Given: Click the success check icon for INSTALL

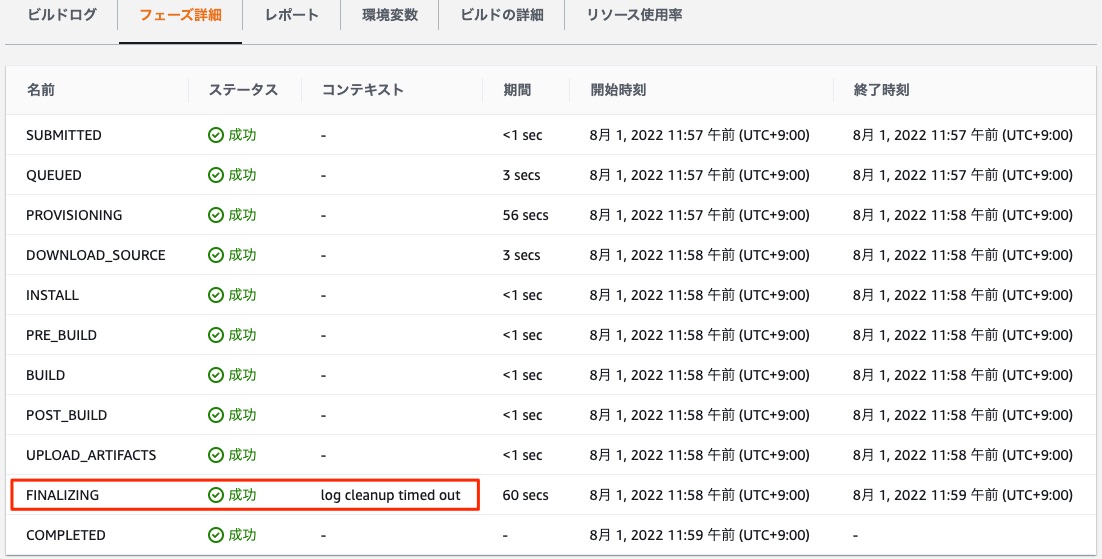Looking at the screenshot, I should click(216, 295).
